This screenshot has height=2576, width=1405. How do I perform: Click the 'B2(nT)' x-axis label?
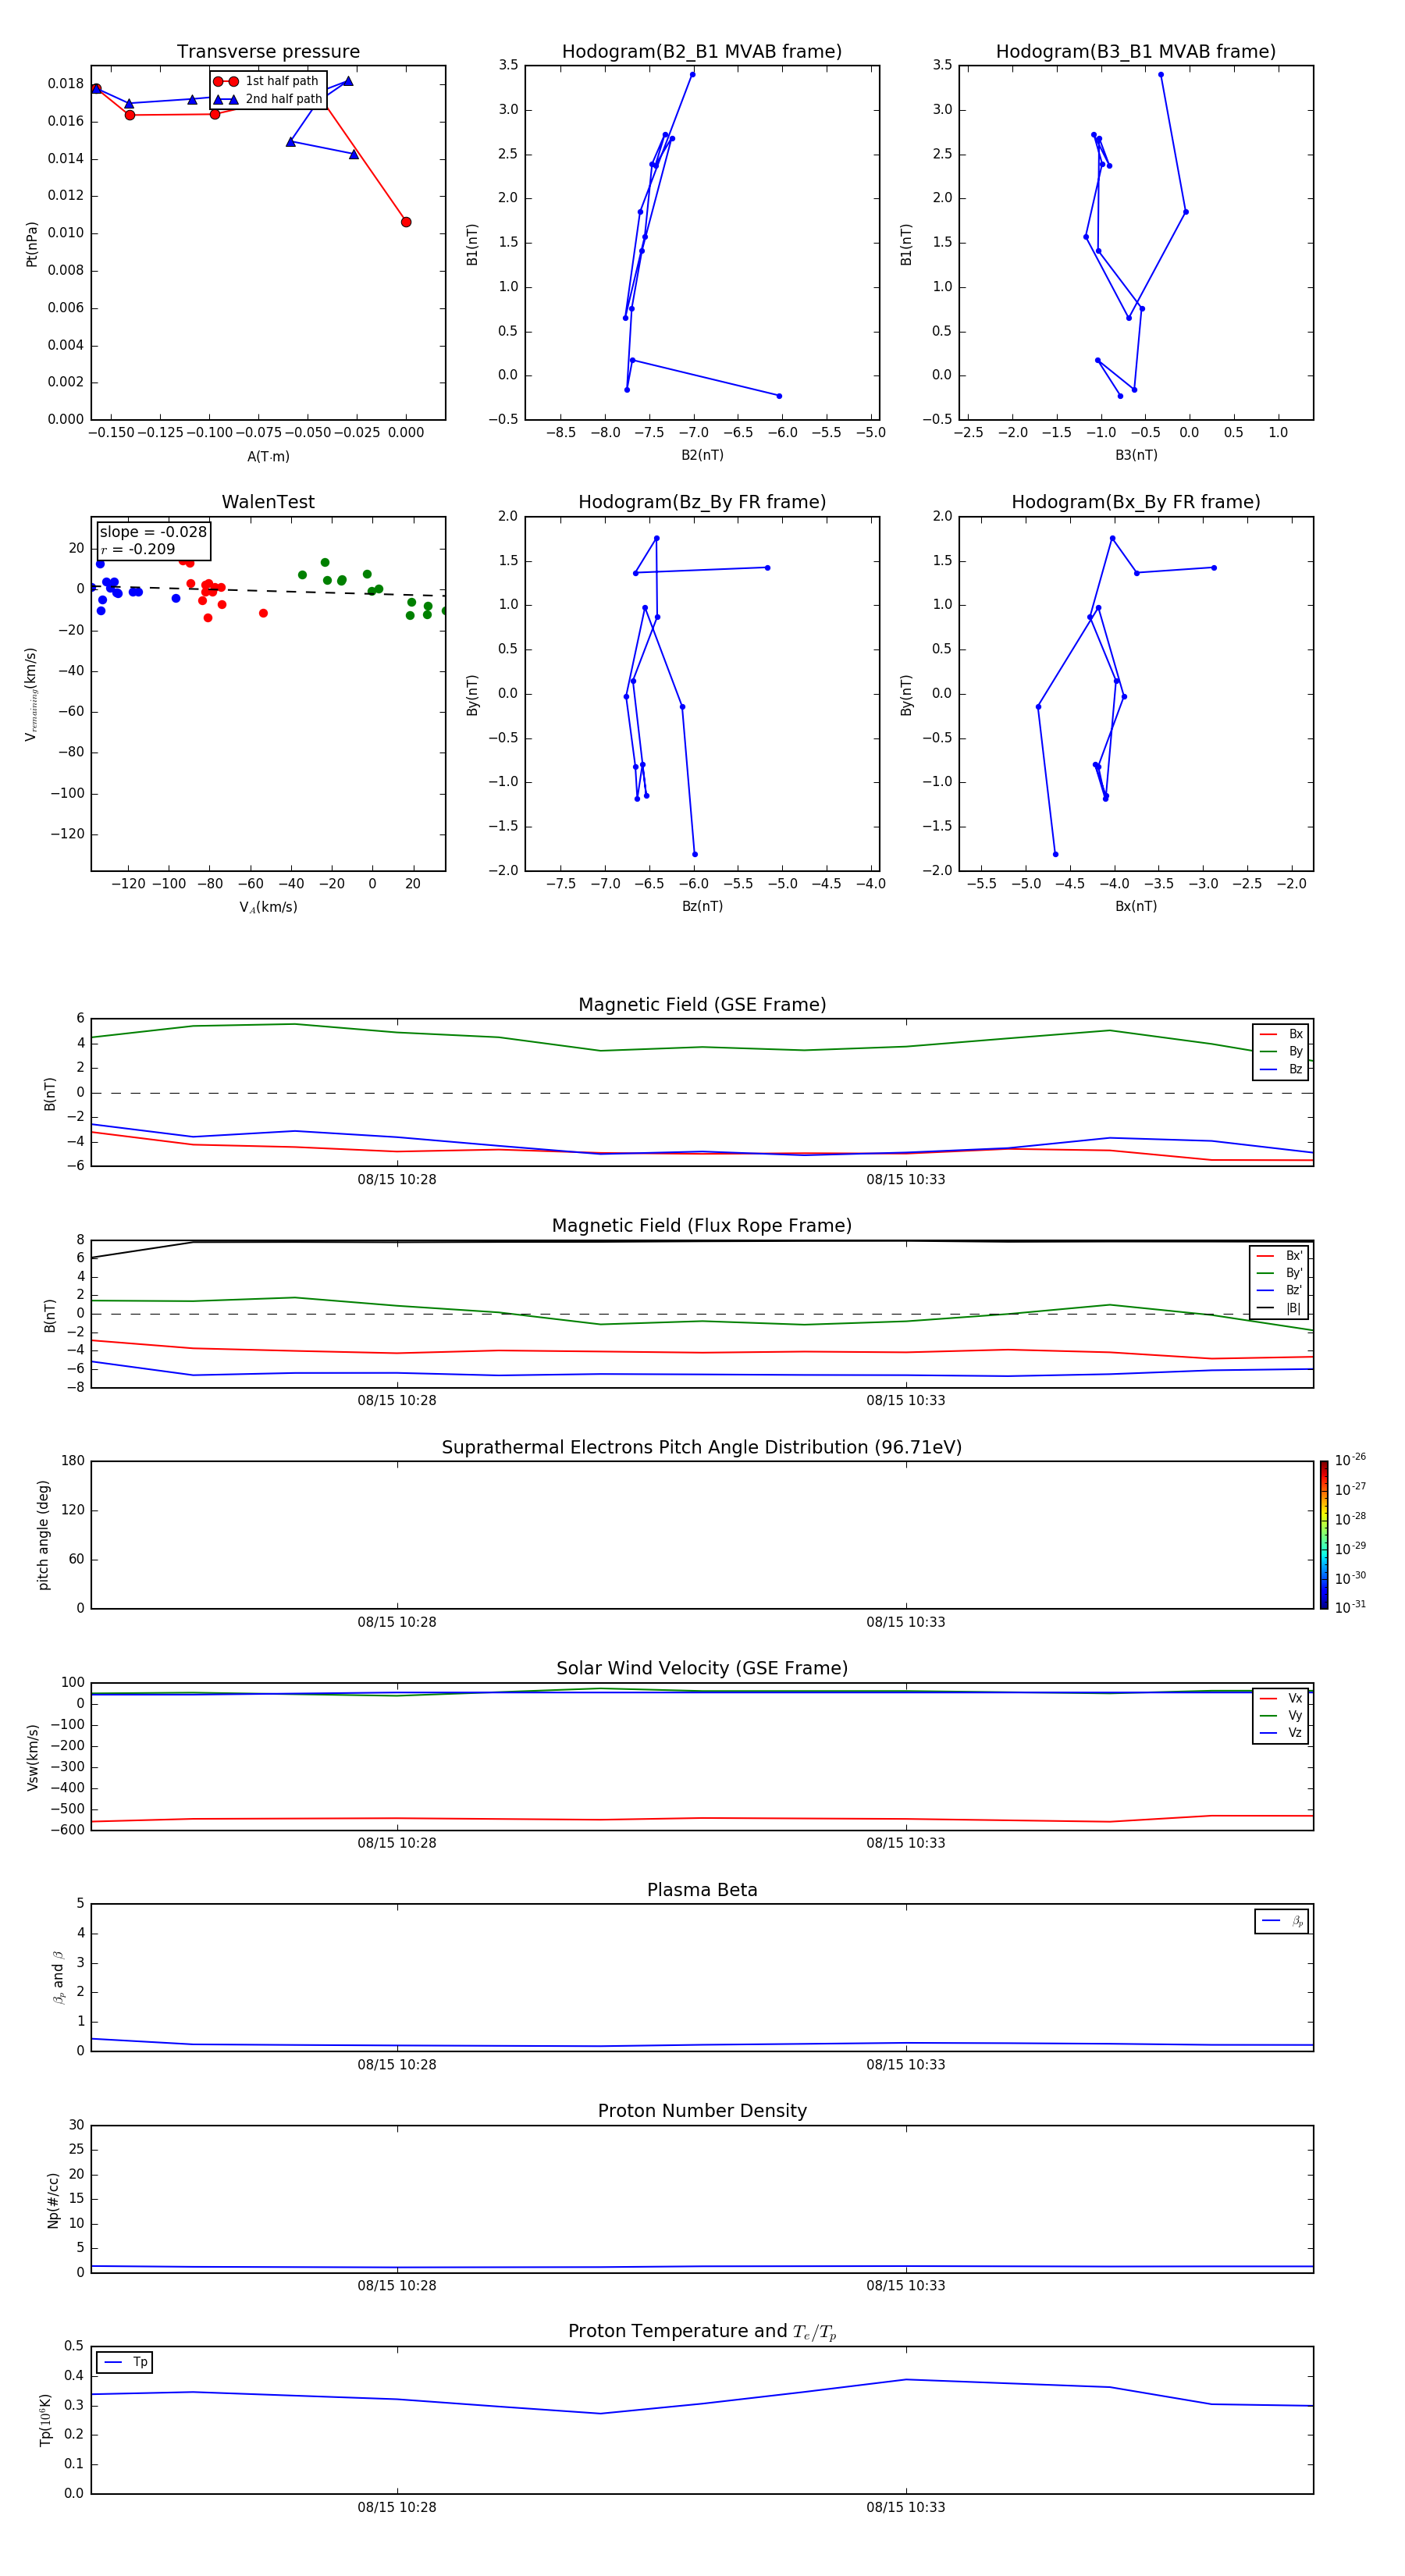click(x=702, y=455)
